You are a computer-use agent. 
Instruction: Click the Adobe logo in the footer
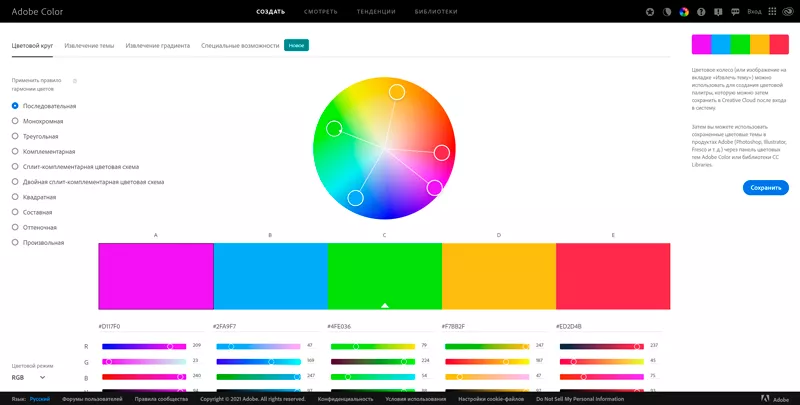point(775,399)
